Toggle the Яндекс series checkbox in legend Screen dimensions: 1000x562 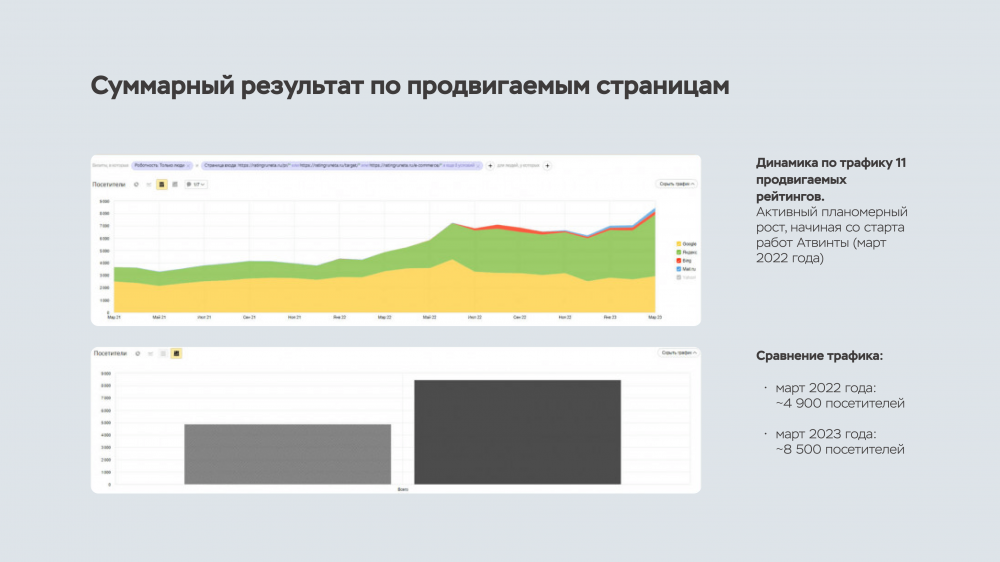(x=679, y=252)
